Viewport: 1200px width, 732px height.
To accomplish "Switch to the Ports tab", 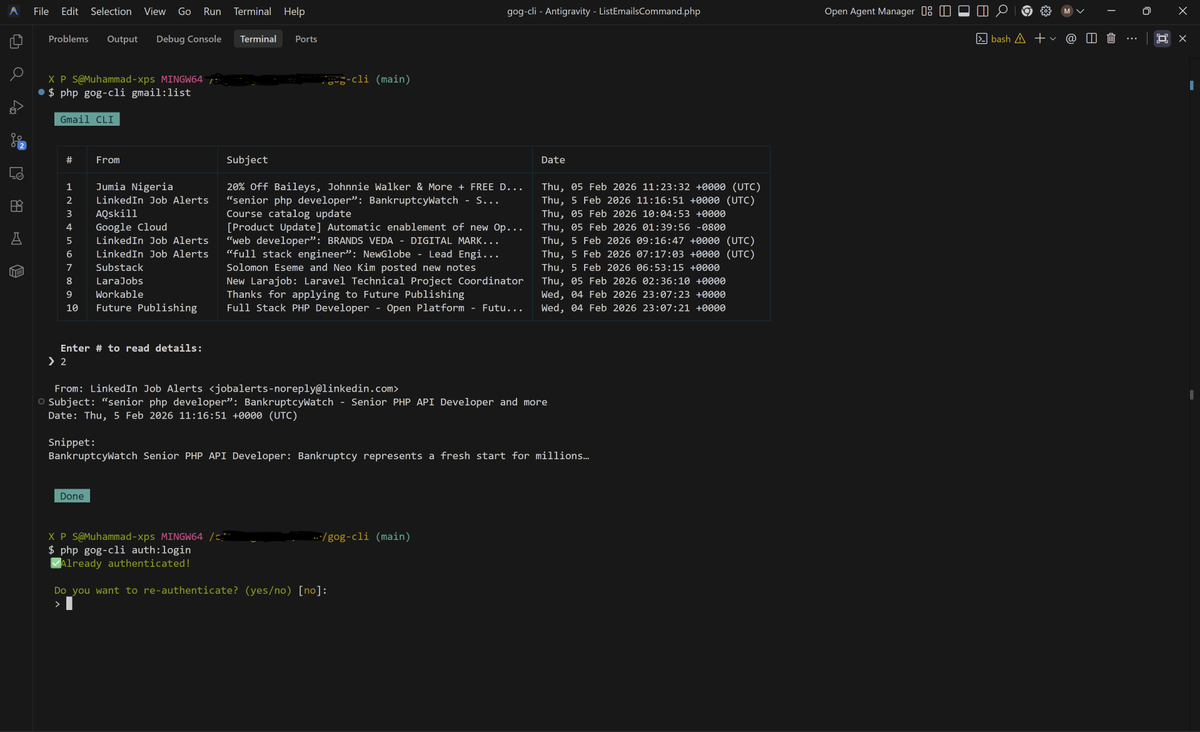I will pyautogui.click(x=306, y=39).
